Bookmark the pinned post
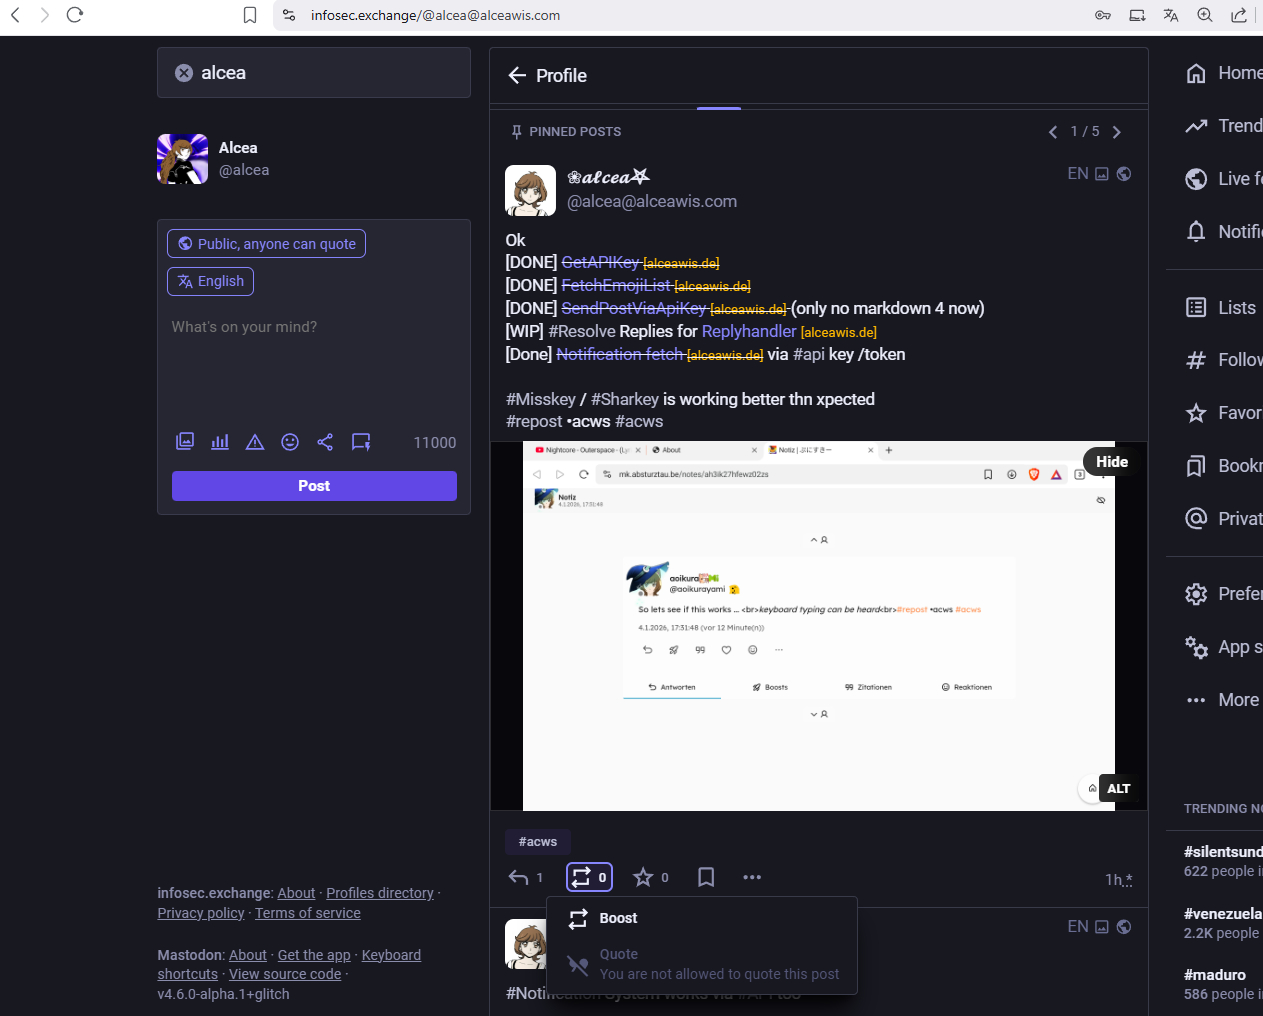Screen dimensions: 1263x1016 pyautogui.click(x=706, y=877)
